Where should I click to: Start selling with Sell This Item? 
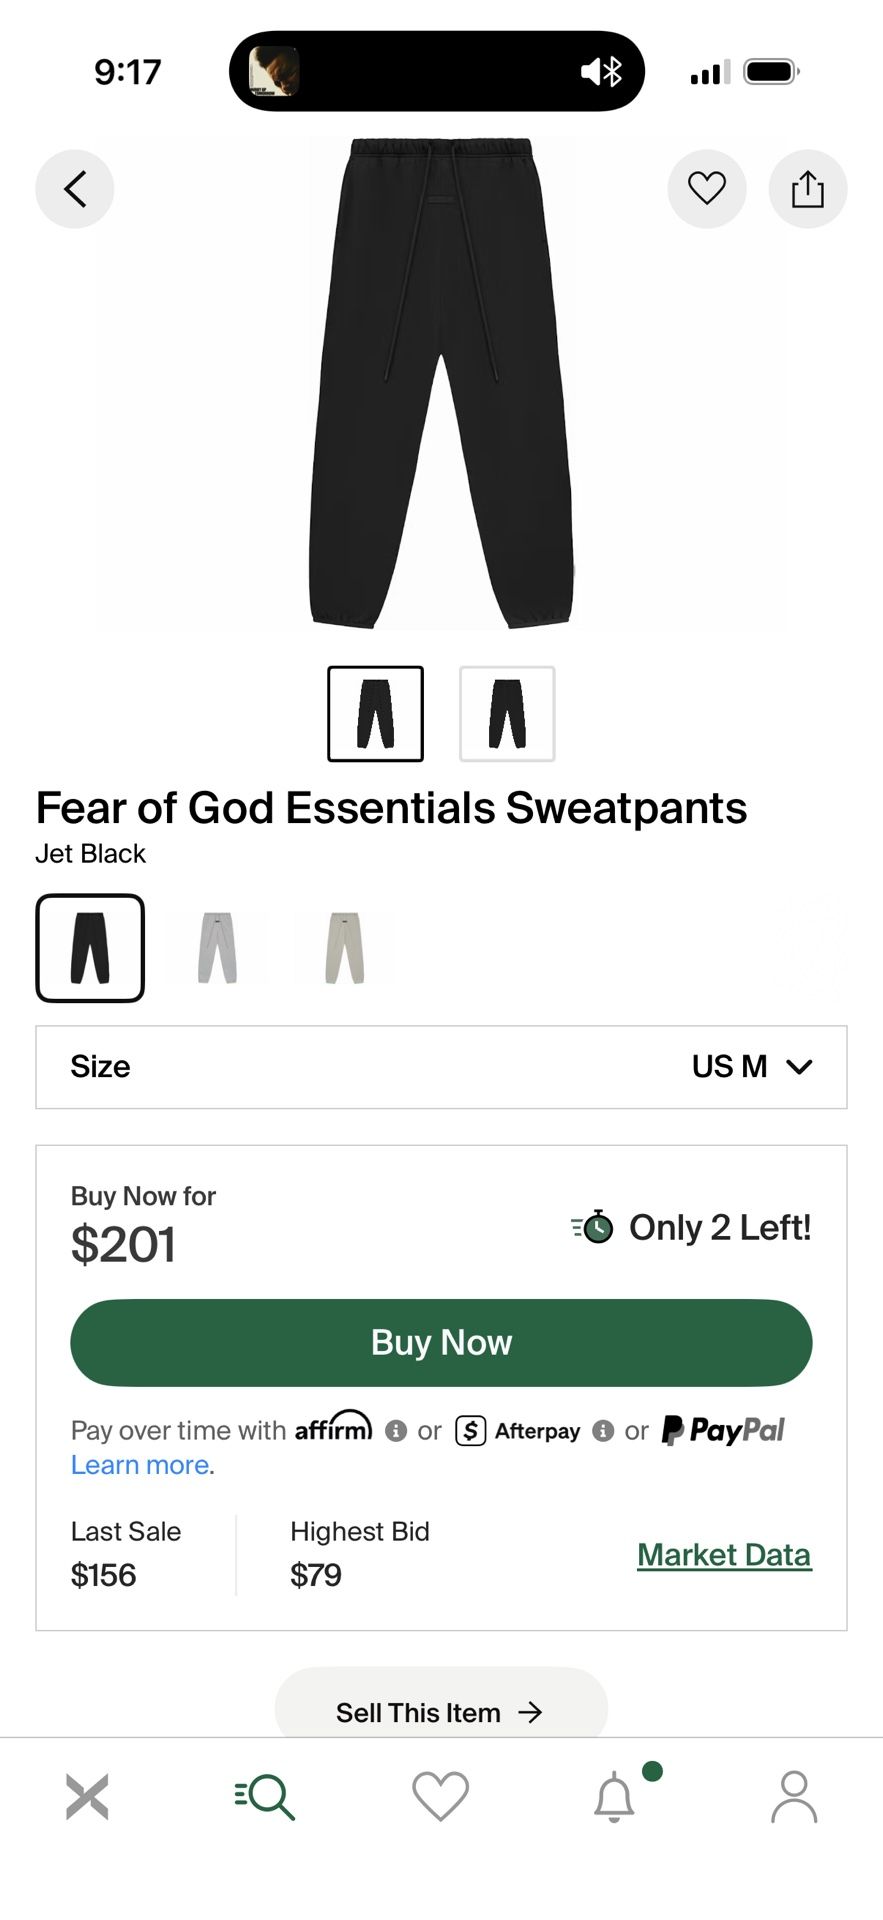click(x=440, y=1711)
